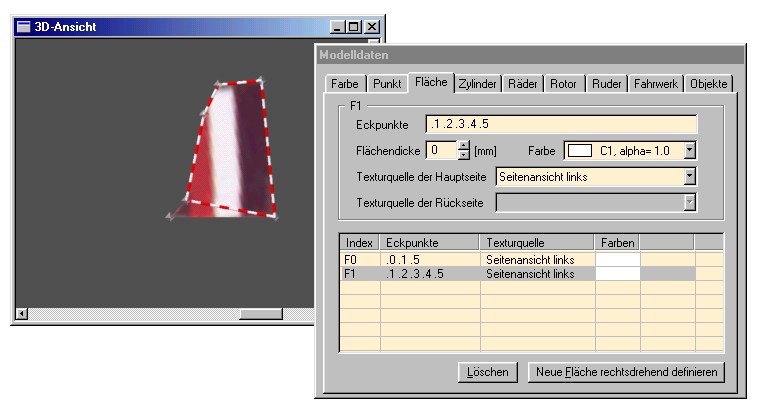The width and height of the screenshot is (758, 408).
Task: Click the 3D view horizontal scrollbar thumb
Action: click(261, 314)
